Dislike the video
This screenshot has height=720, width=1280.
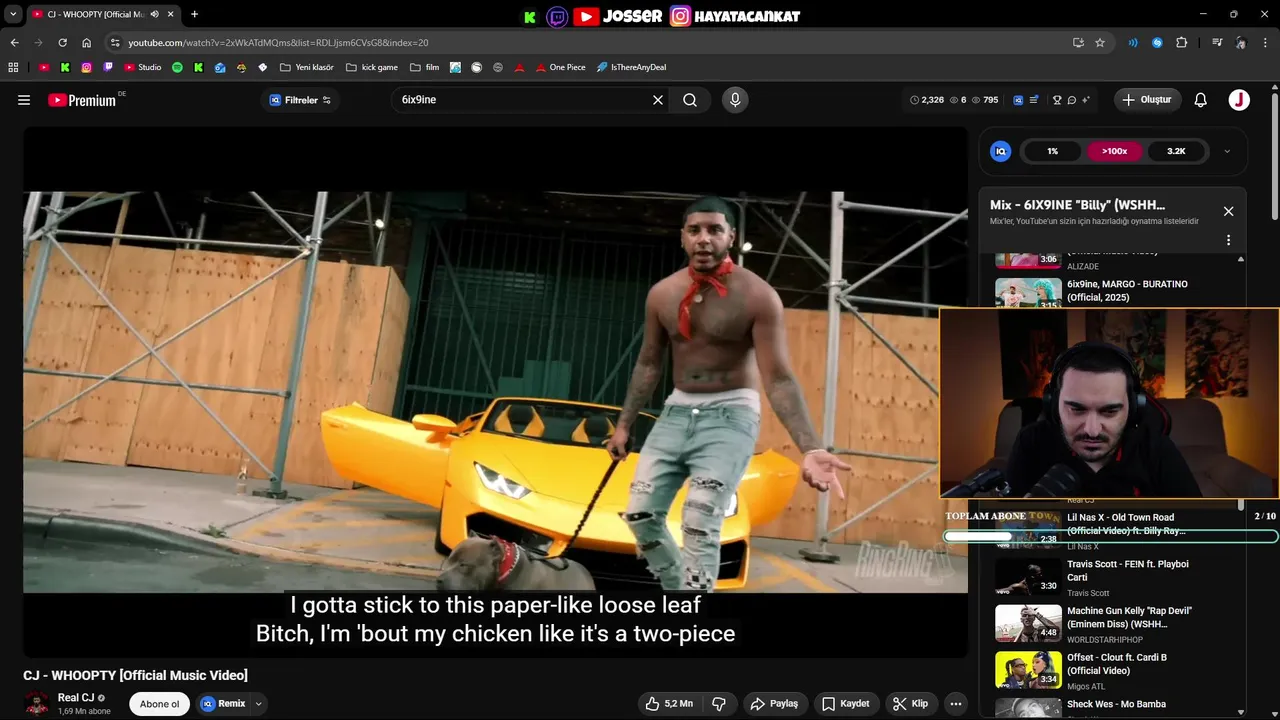(718, 704)
